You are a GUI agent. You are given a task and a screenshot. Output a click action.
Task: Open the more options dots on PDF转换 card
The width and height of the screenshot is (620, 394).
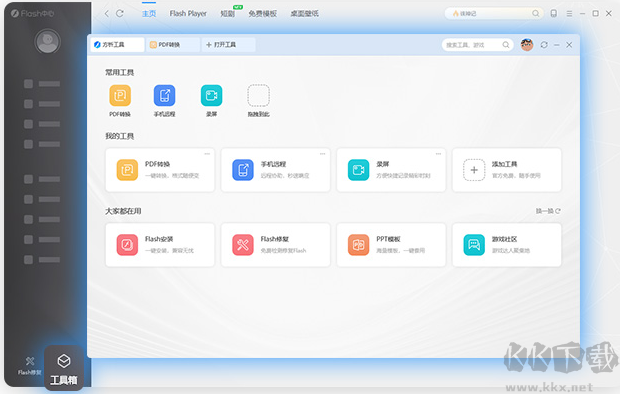click(x=207, y=153)
